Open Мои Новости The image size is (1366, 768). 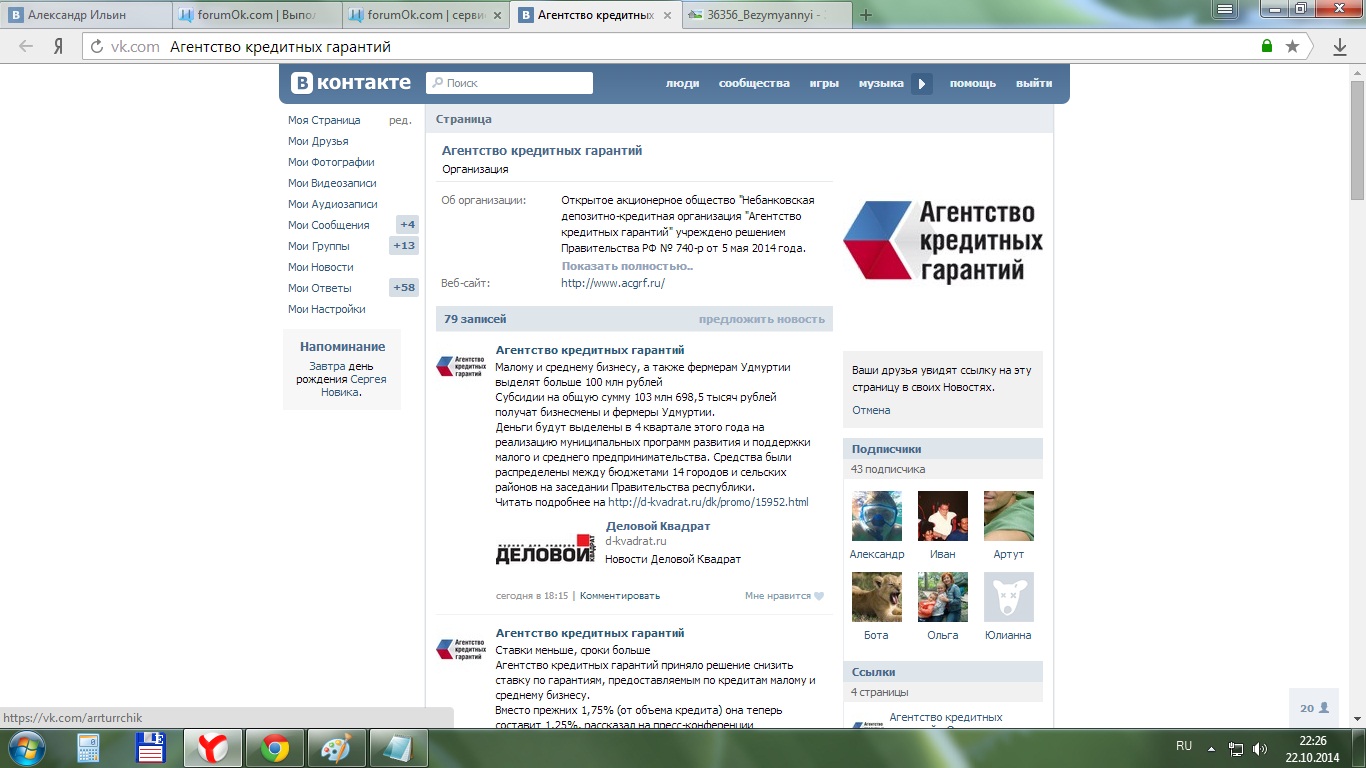(x=321, y=267)
